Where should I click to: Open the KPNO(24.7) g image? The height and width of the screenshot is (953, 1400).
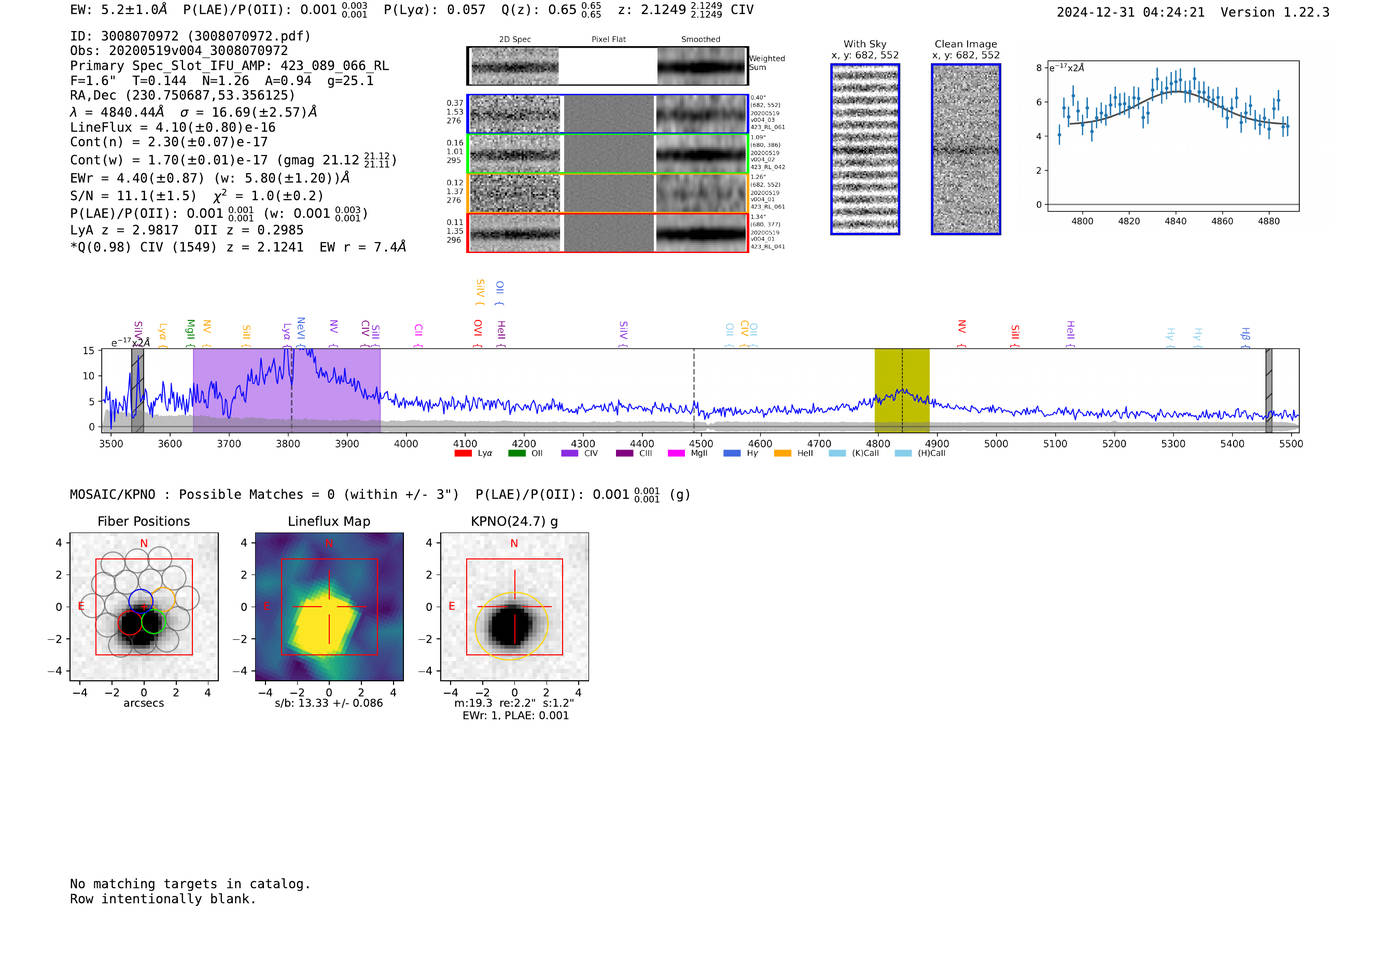(514, 606)
